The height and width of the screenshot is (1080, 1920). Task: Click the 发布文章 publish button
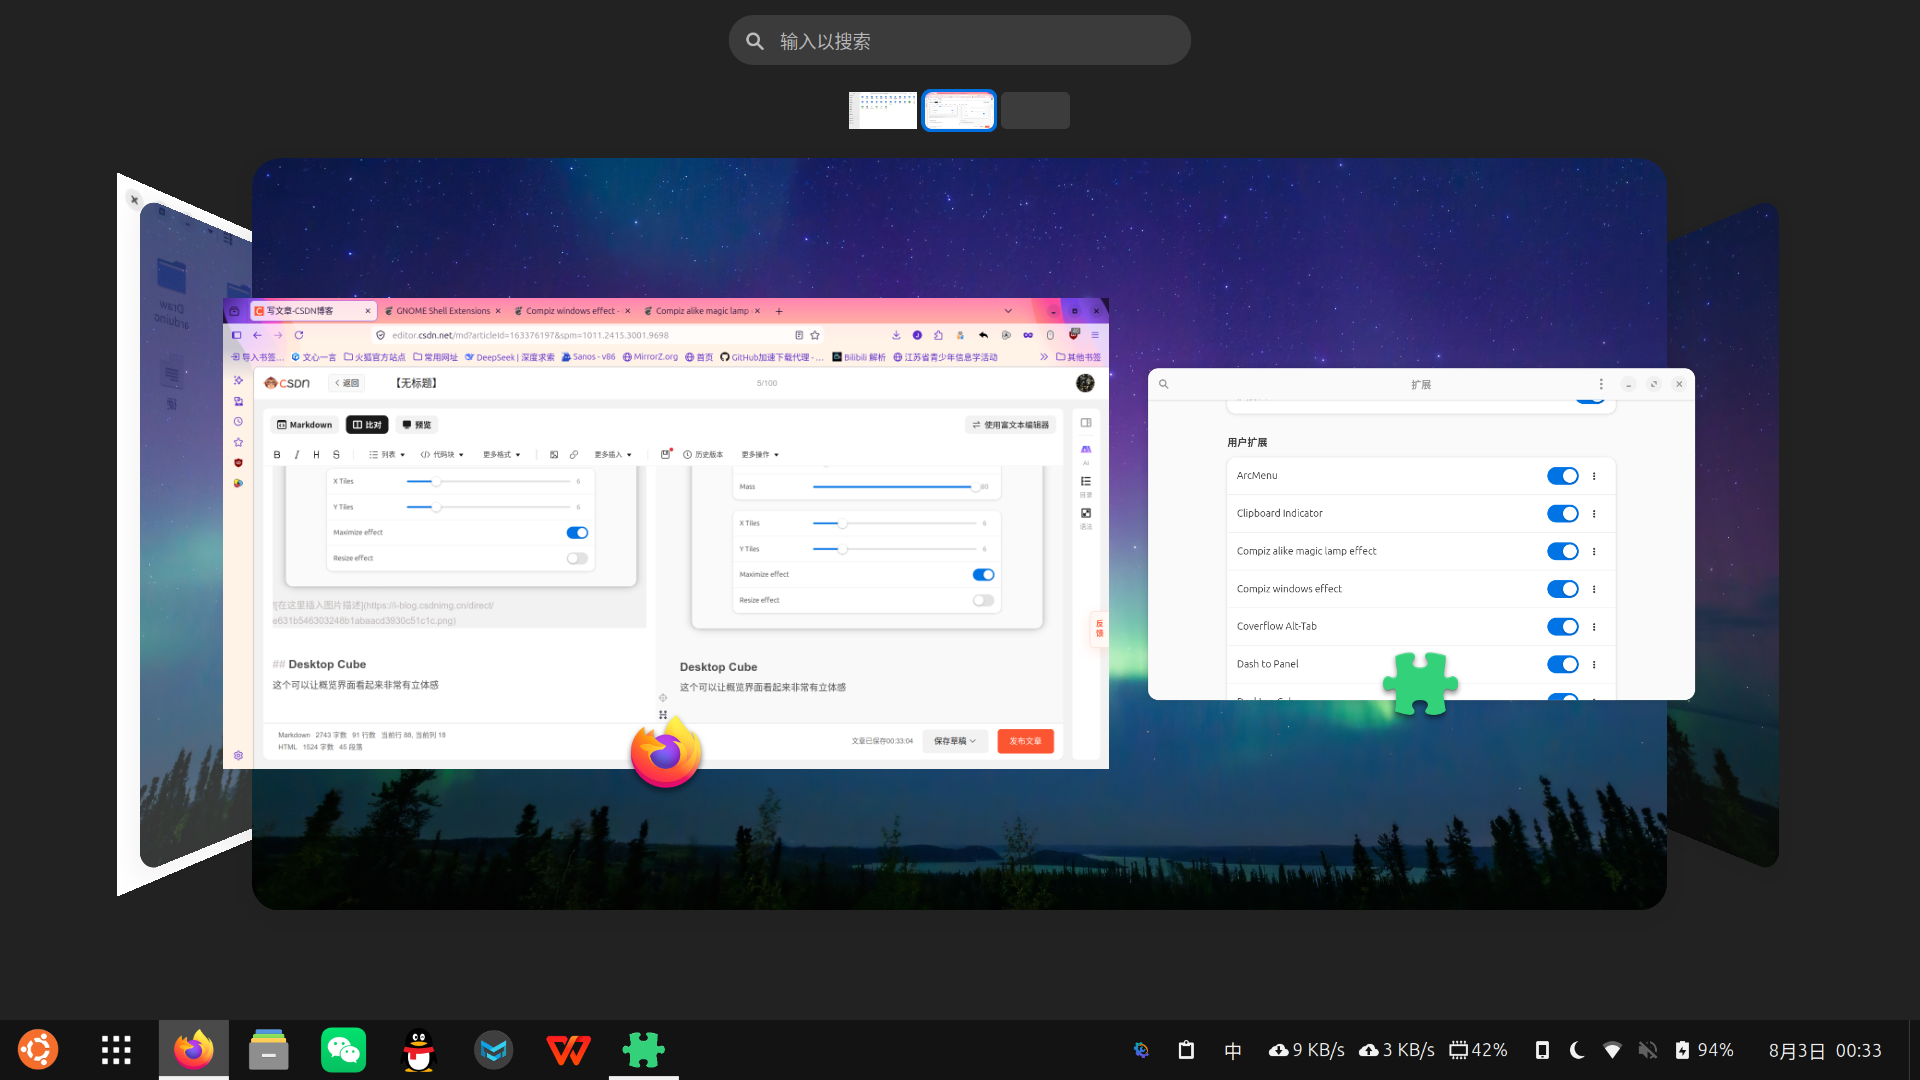coord(1025,741)
